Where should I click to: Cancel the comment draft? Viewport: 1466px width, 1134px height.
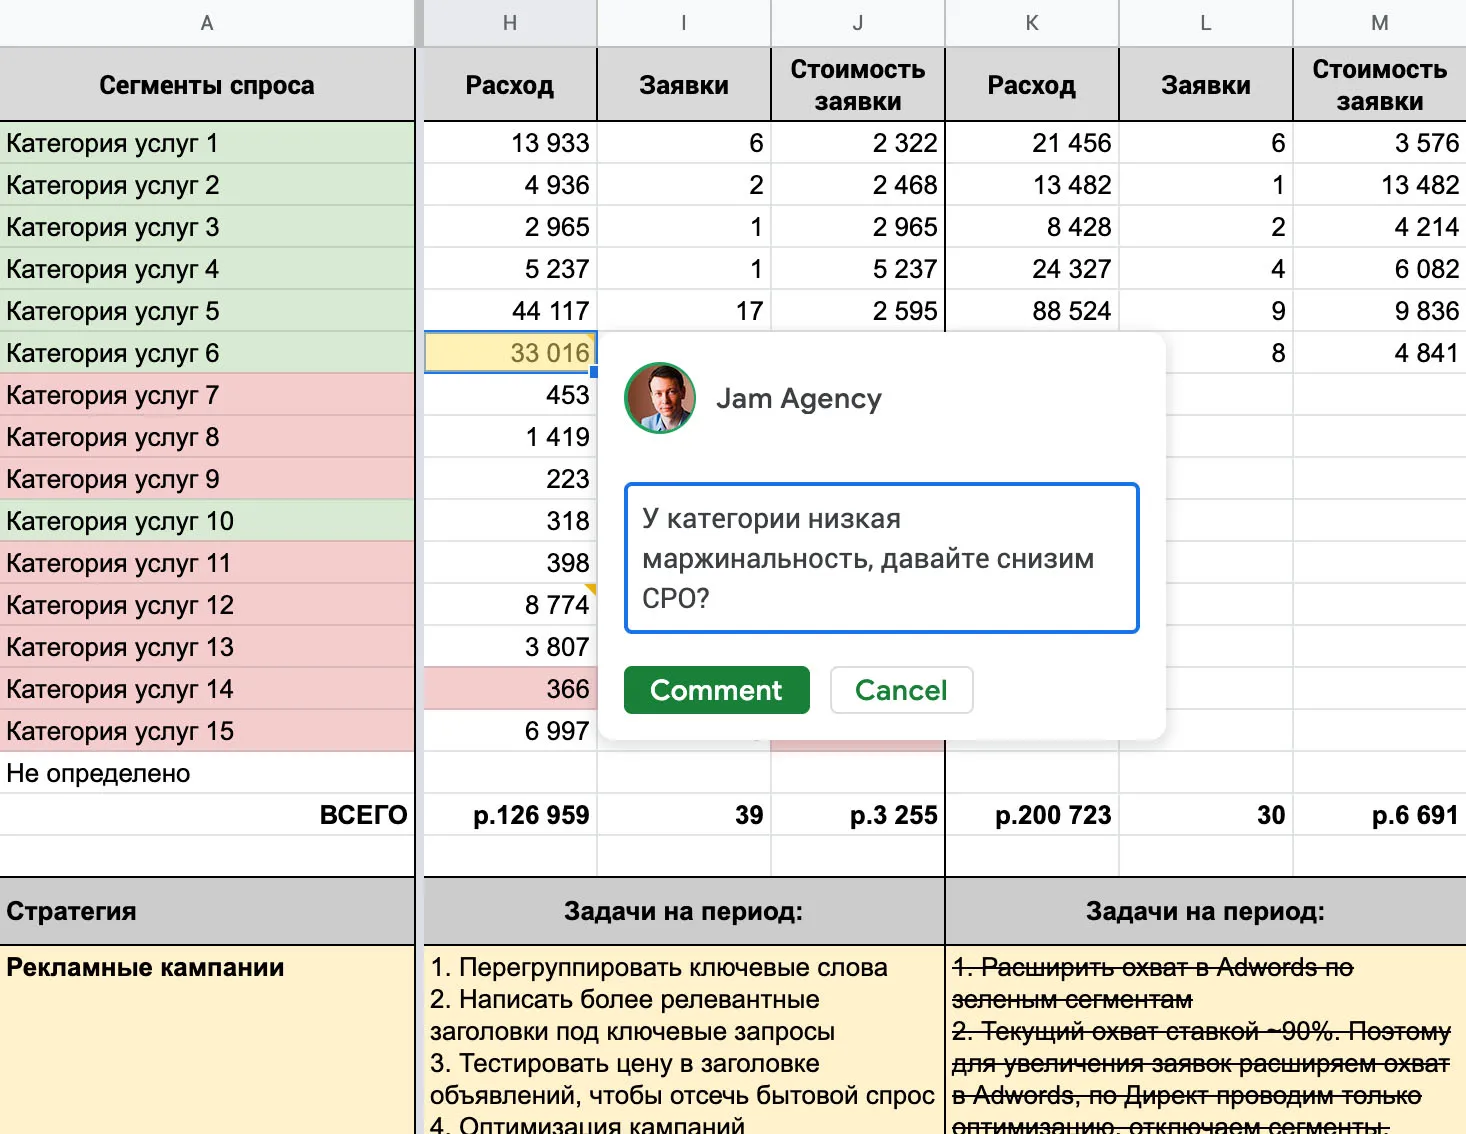[x=901, y=690]
